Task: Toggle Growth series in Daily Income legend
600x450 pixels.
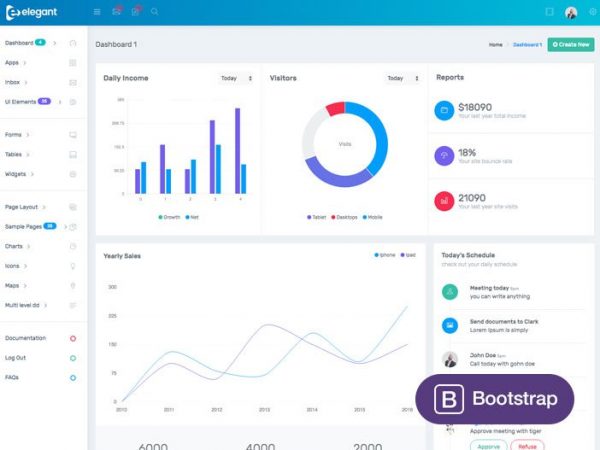Action: tap(169, 217)
